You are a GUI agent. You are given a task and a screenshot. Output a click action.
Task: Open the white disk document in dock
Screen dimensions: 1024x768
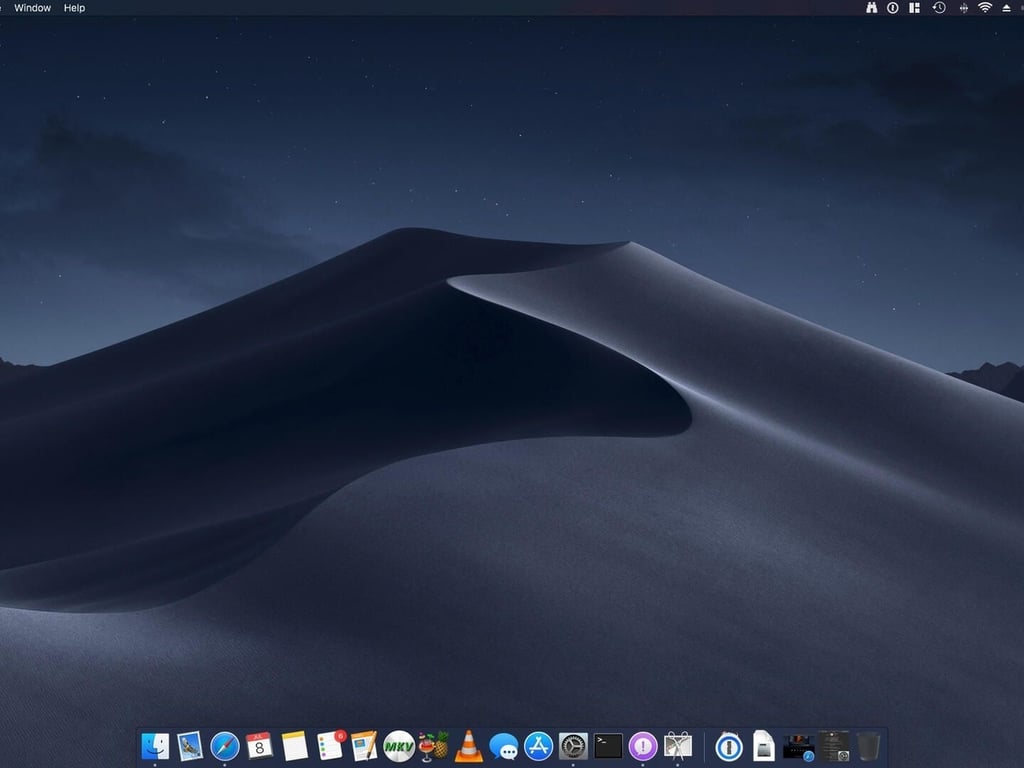[x=763, y=746]
